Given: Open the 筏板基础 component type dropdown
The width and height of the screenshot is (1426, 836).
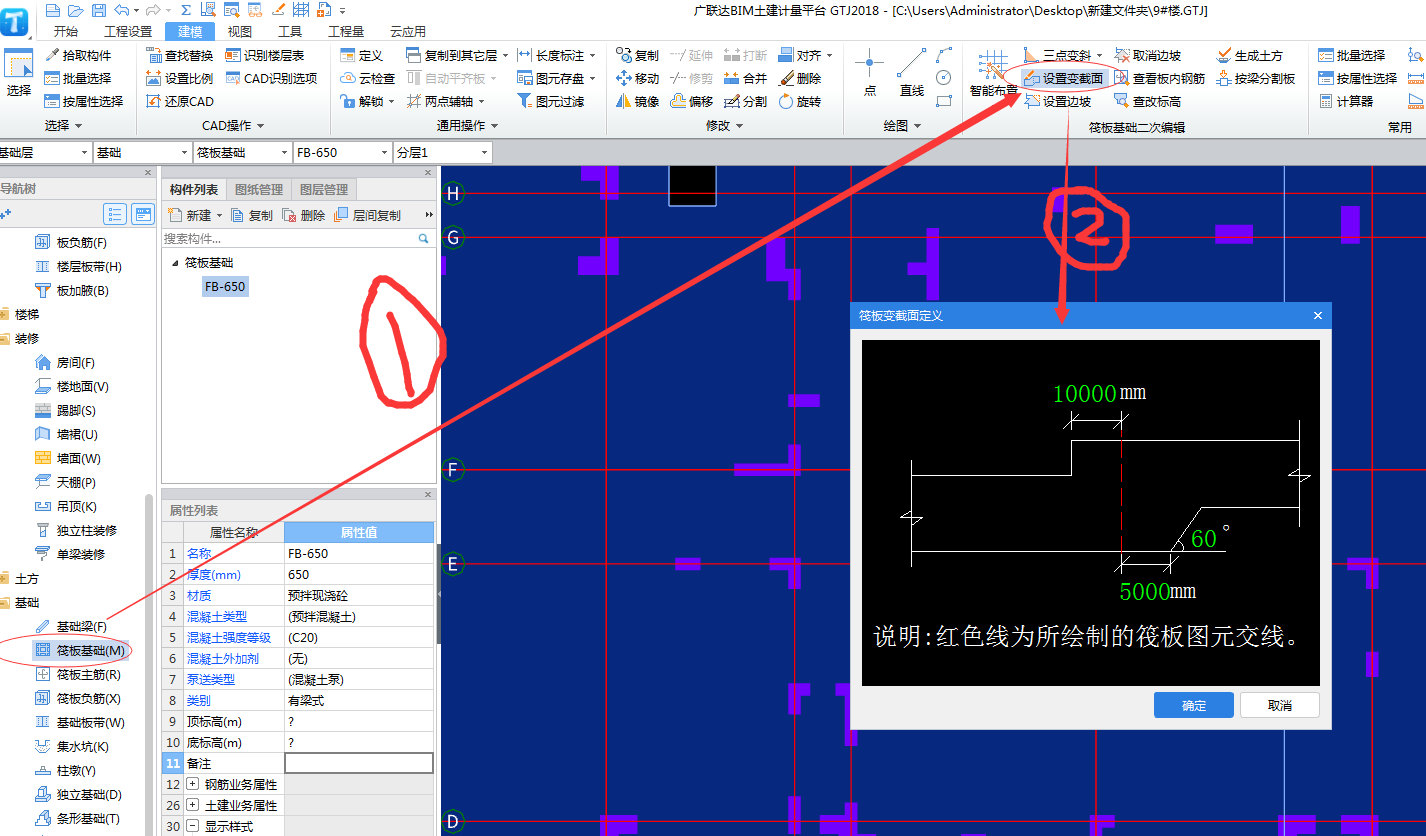Looking at the screenshot, I should [242, 153].
